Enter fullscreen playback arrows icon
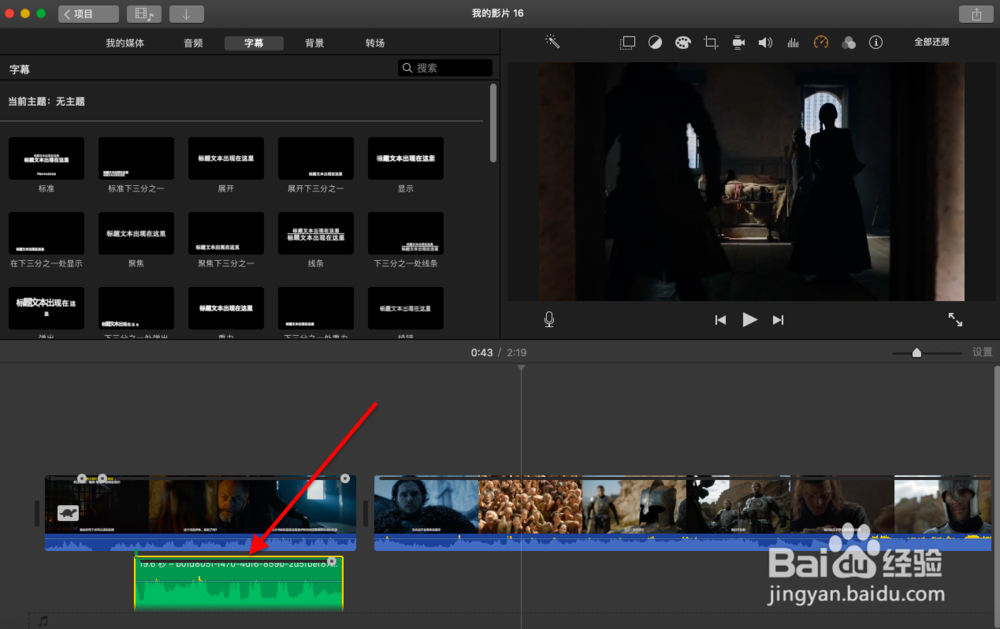Screen dimensions: 1000x629 [955, 320]
